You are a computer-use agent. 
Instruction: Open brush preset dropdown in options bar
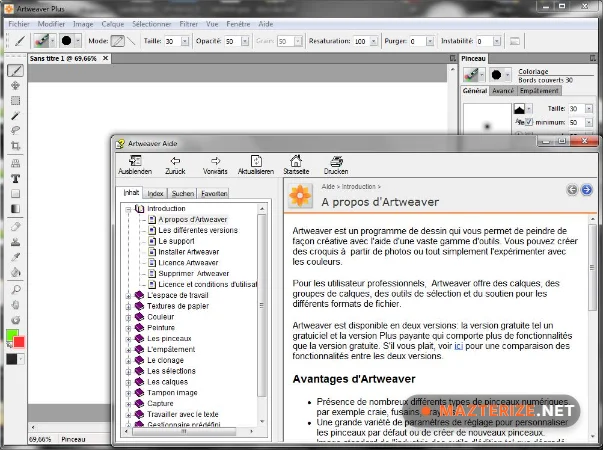pyautogui.click(x=52, y=41)
